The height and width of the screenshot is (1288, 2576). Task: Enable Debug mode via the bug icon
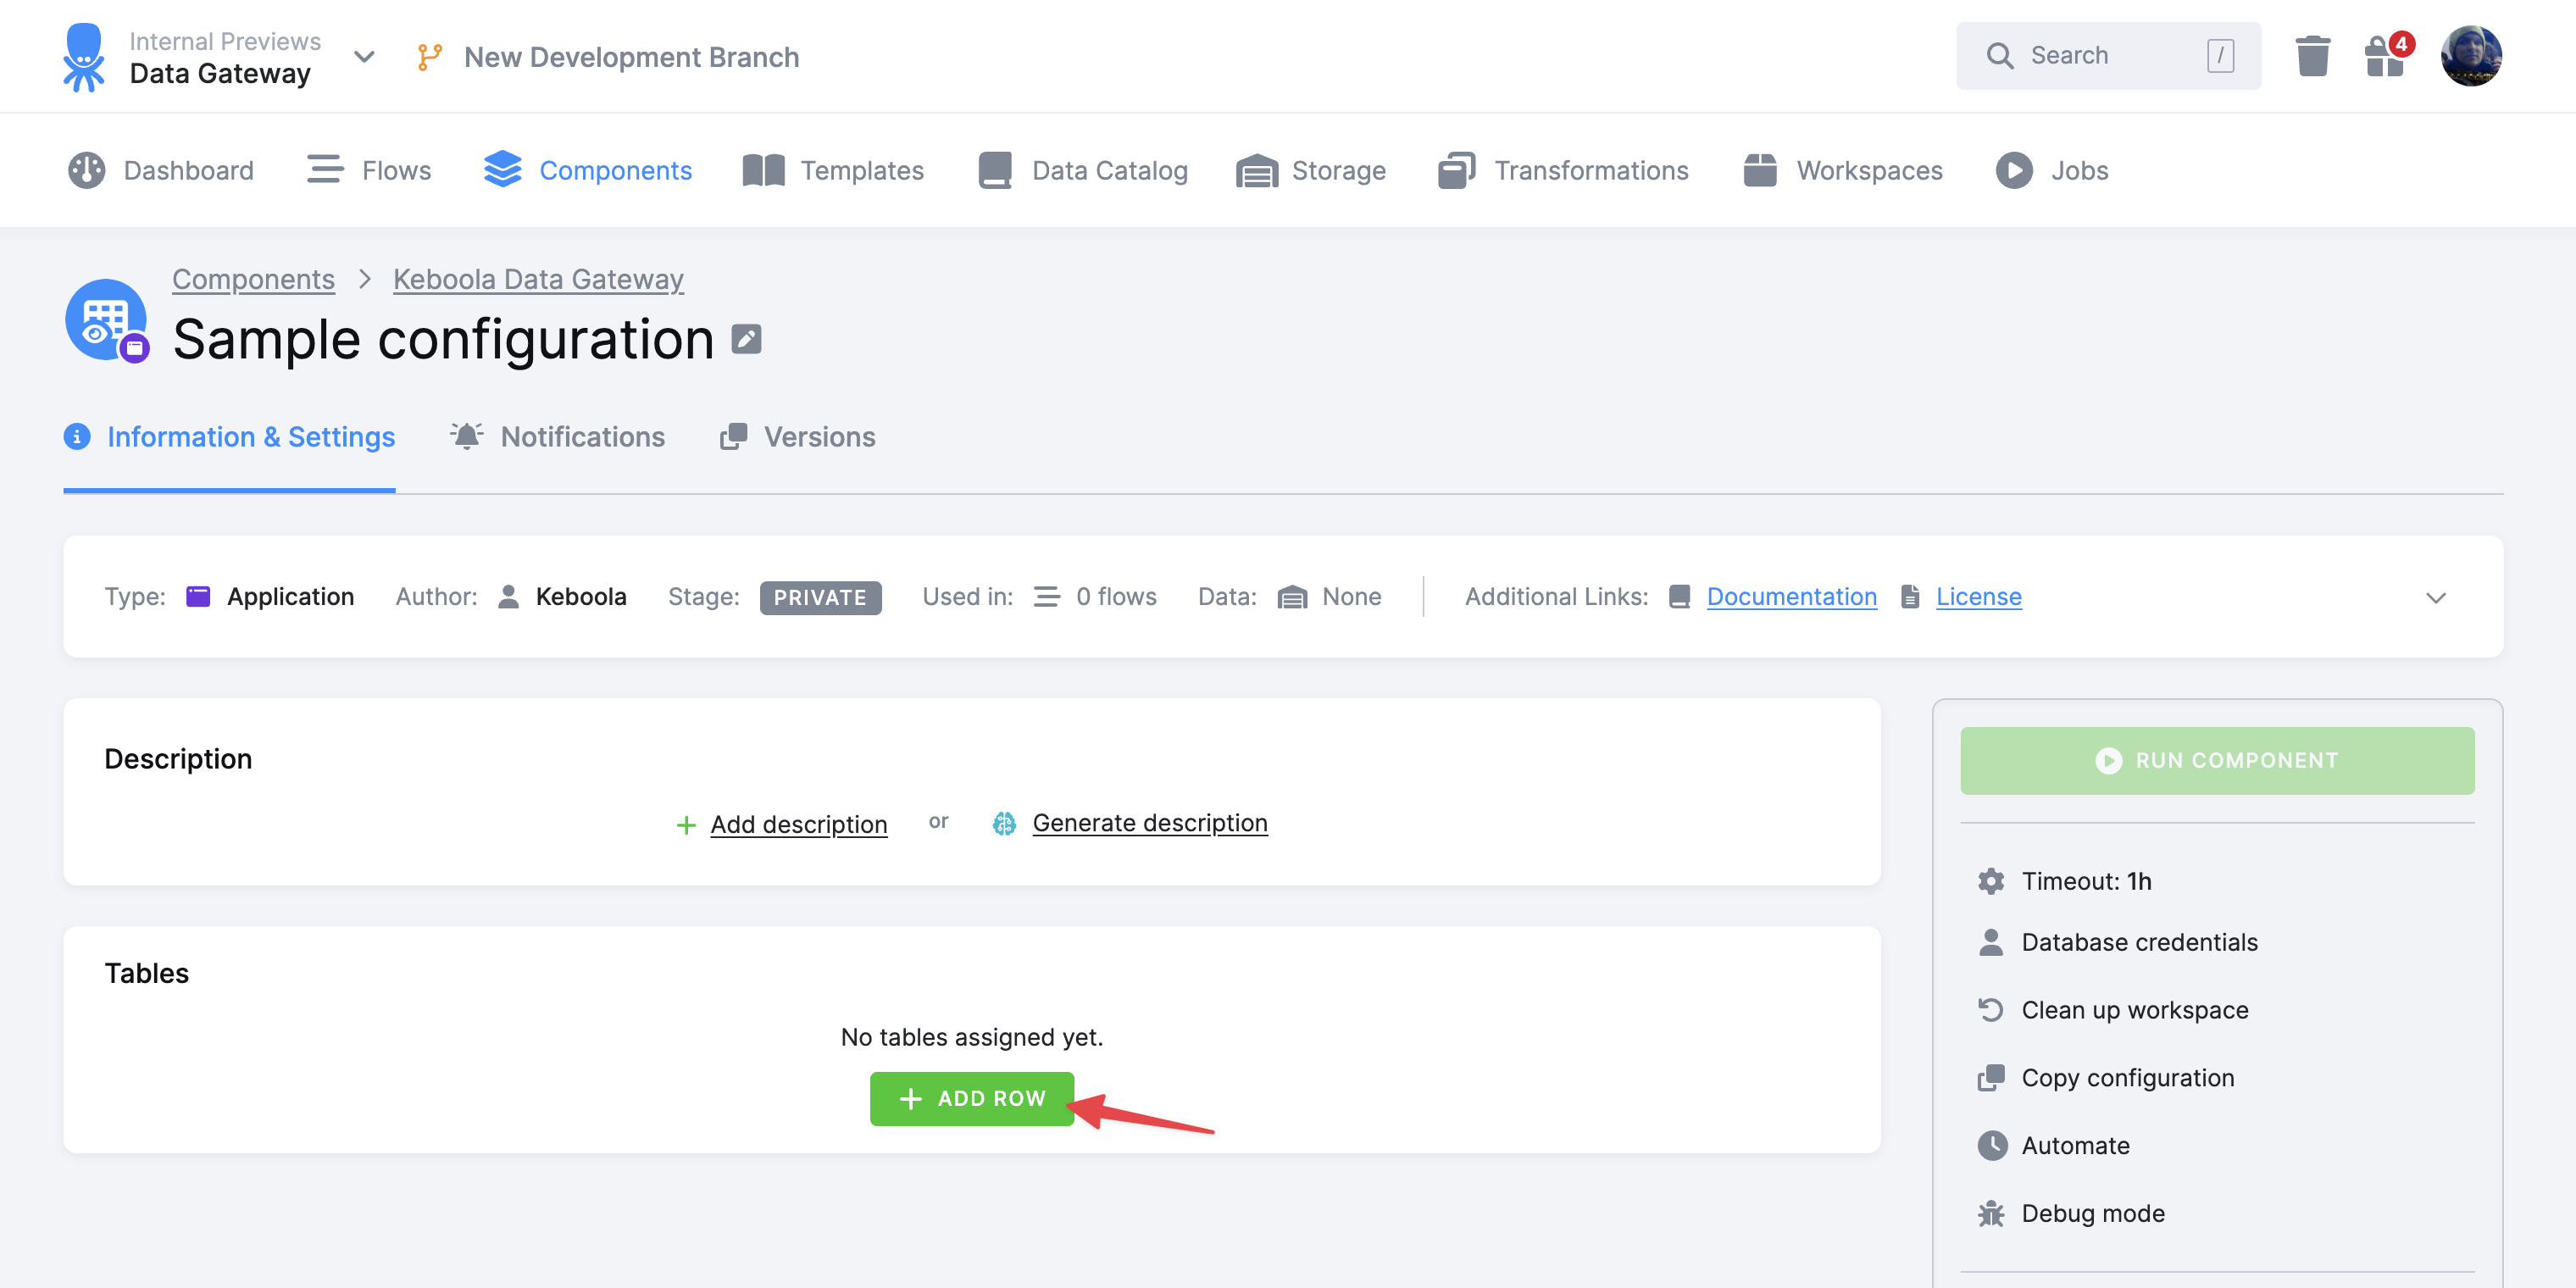1991,1213
